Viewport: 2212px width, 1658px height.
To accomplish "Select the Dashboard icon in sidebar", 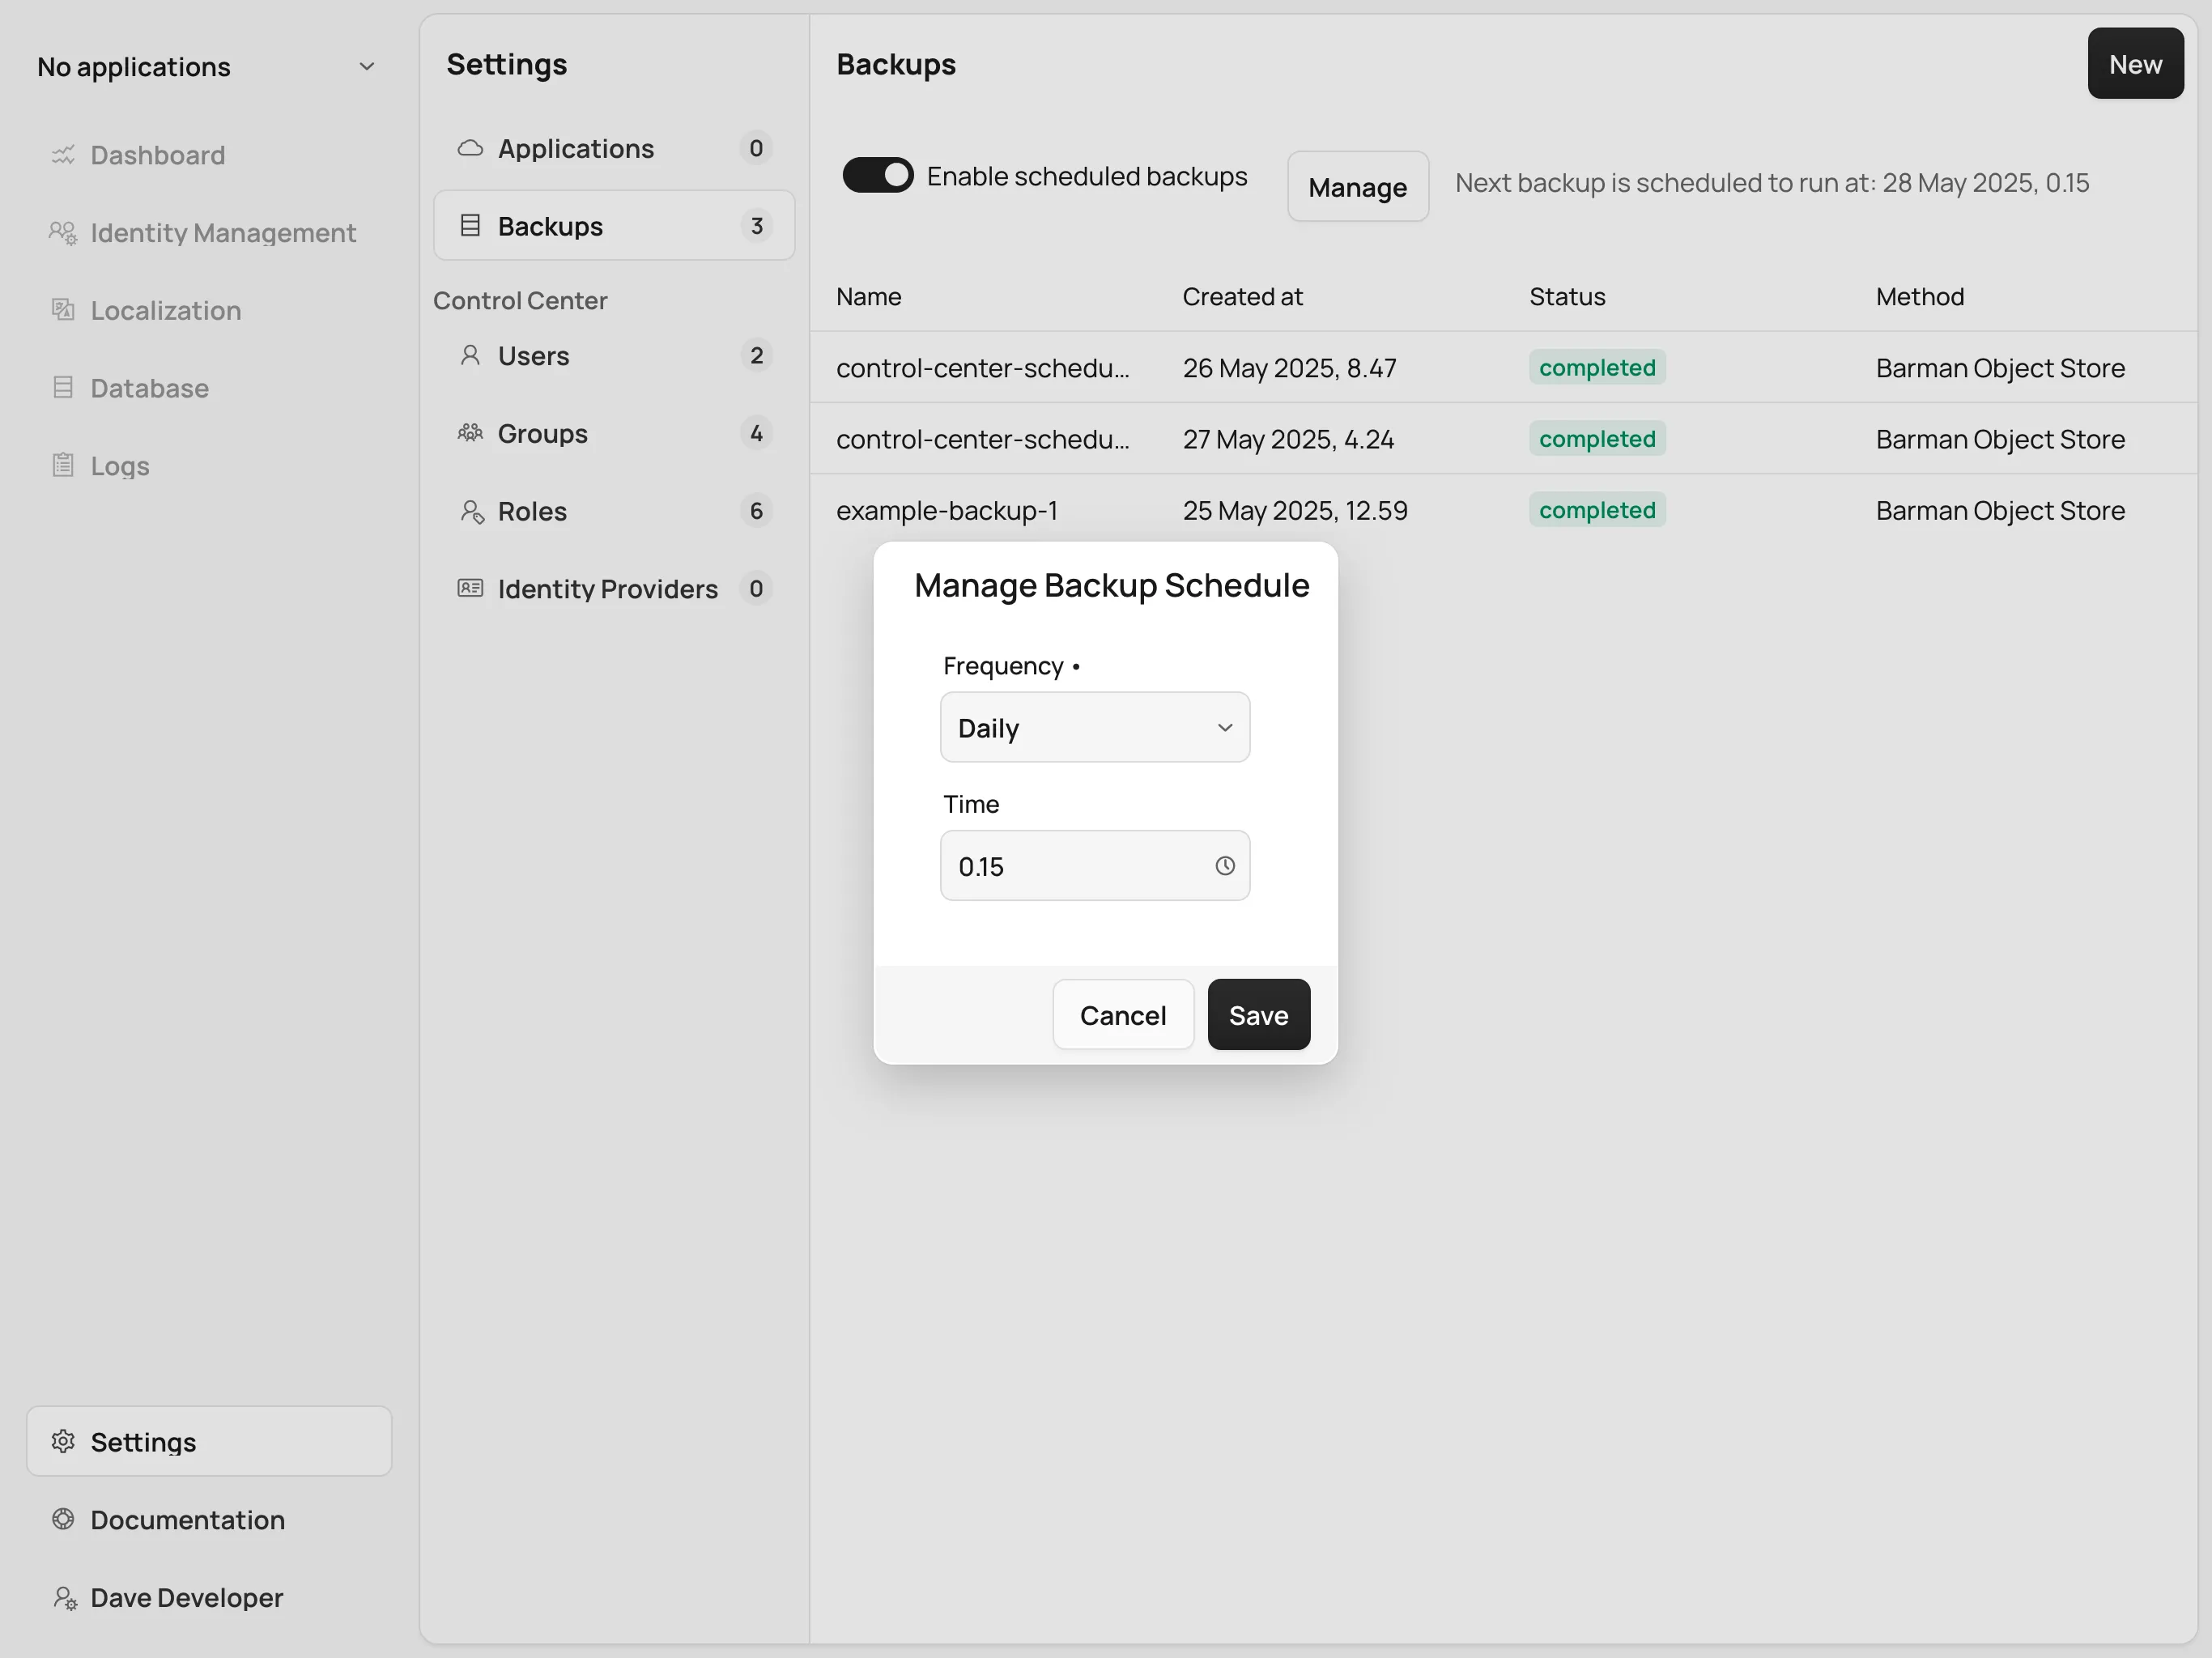I will 62,155.
